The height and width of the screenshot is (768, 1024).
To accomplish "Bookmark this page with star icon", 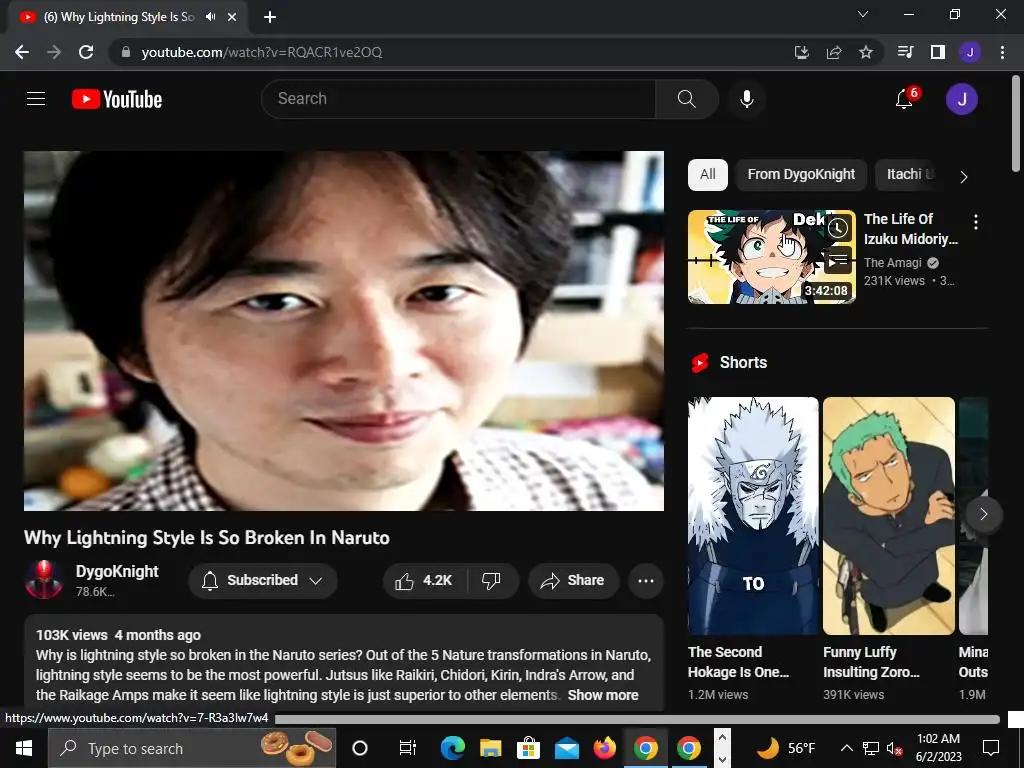I will tap(866, 52).
